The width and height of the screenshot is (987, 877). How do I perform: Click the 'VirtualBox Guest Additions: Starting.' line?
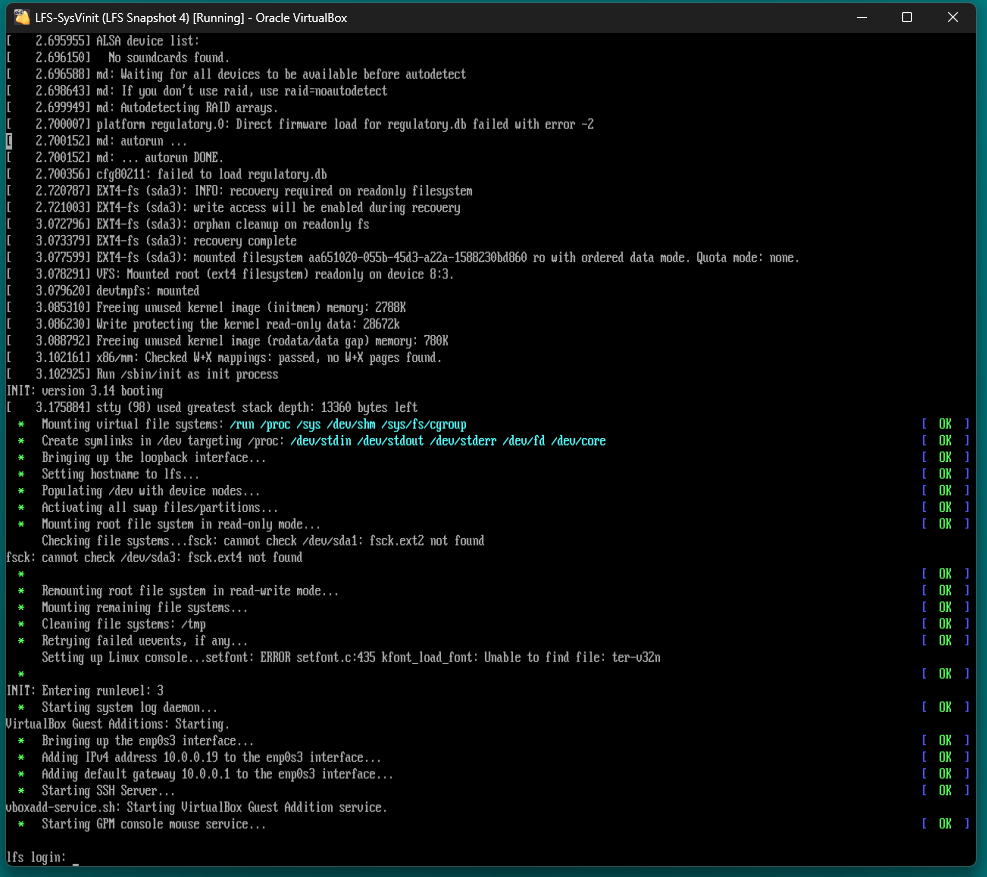117,724
